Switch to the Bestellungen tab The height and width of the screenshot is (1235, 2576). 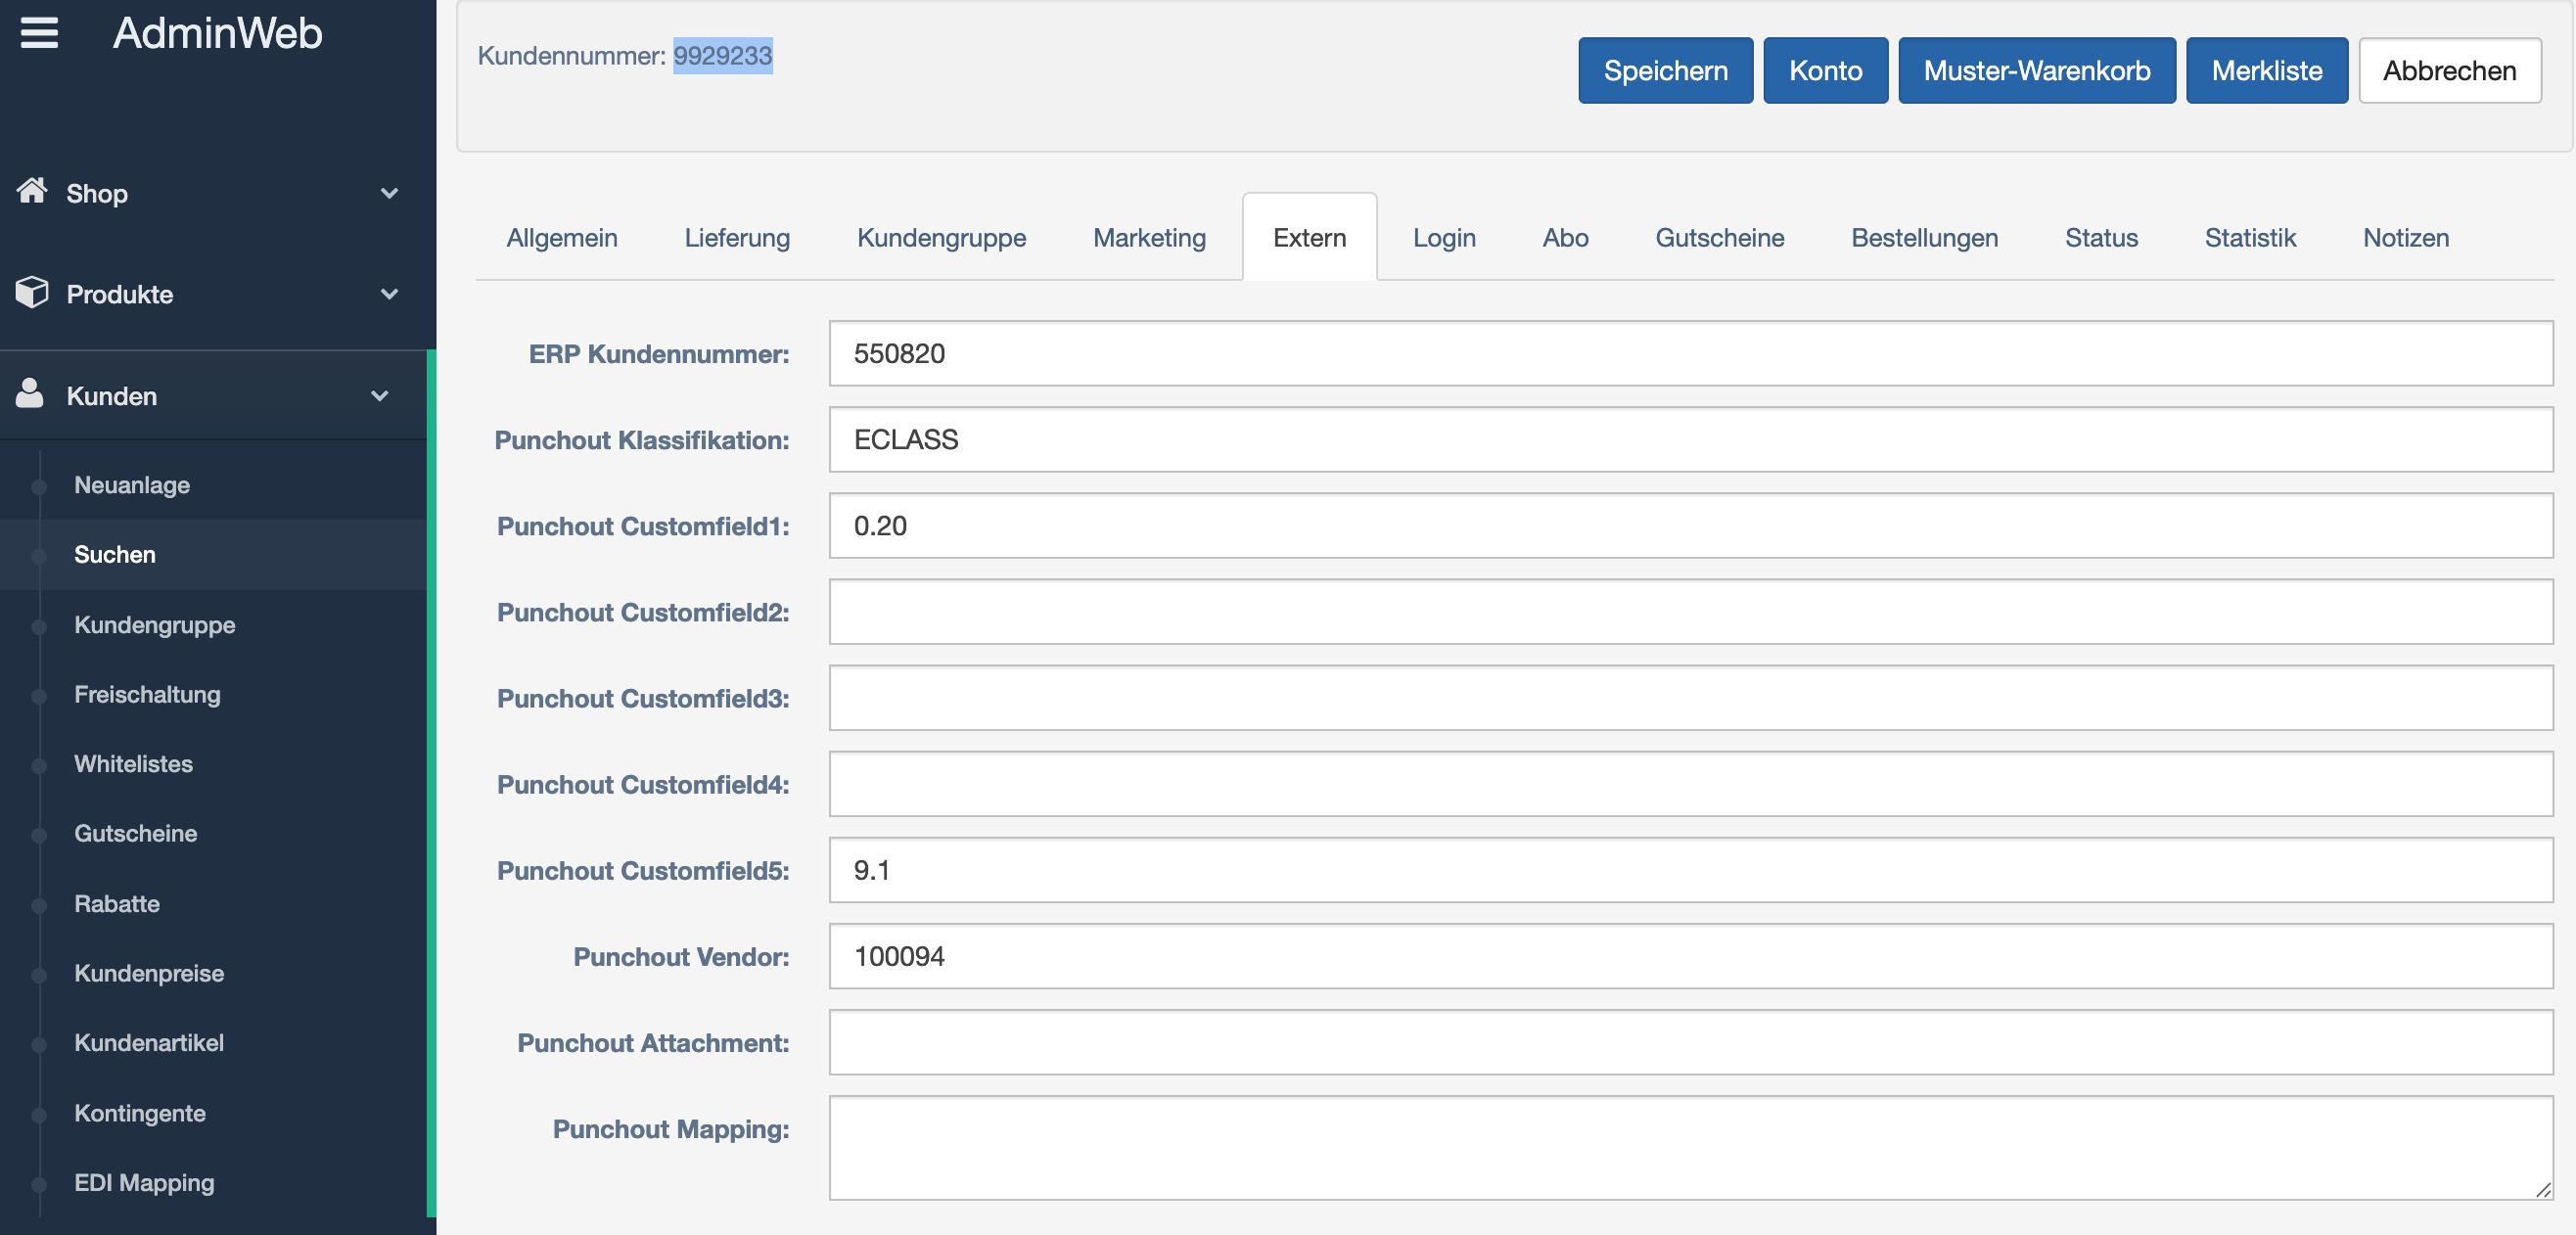tap(1924, 238)
